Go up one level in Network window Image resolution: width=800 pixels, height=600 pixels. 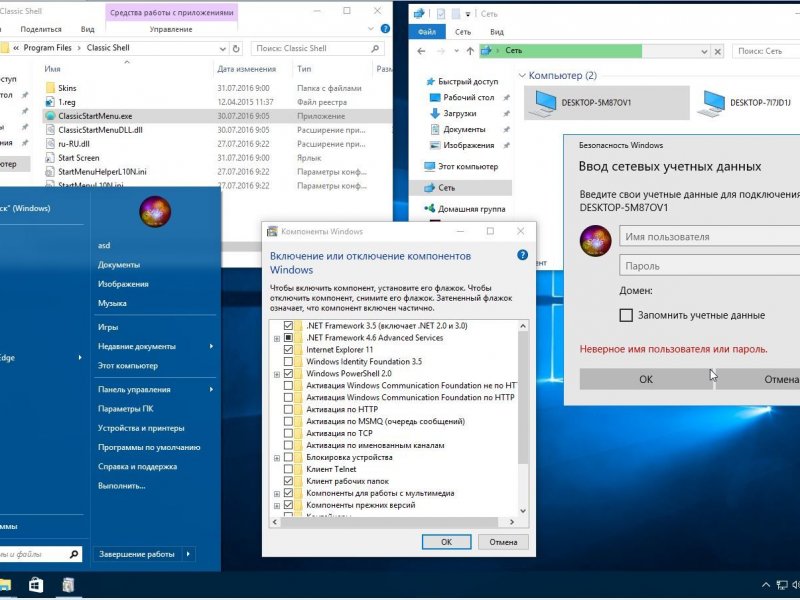tap(470, 51)
